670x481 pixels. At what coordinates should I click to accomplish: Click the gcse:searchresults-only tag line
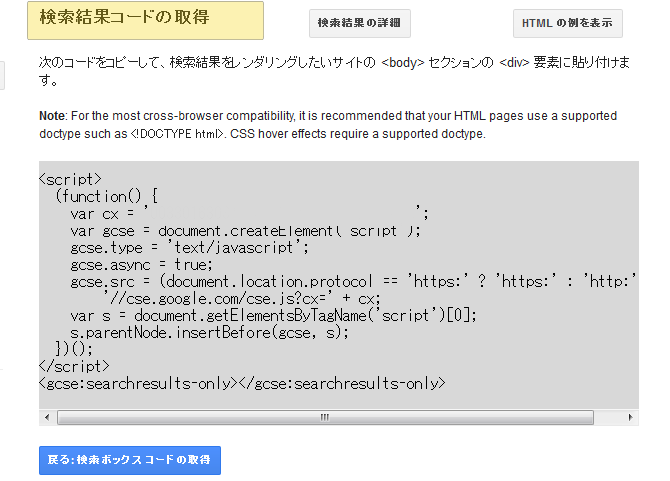(242, 383)
